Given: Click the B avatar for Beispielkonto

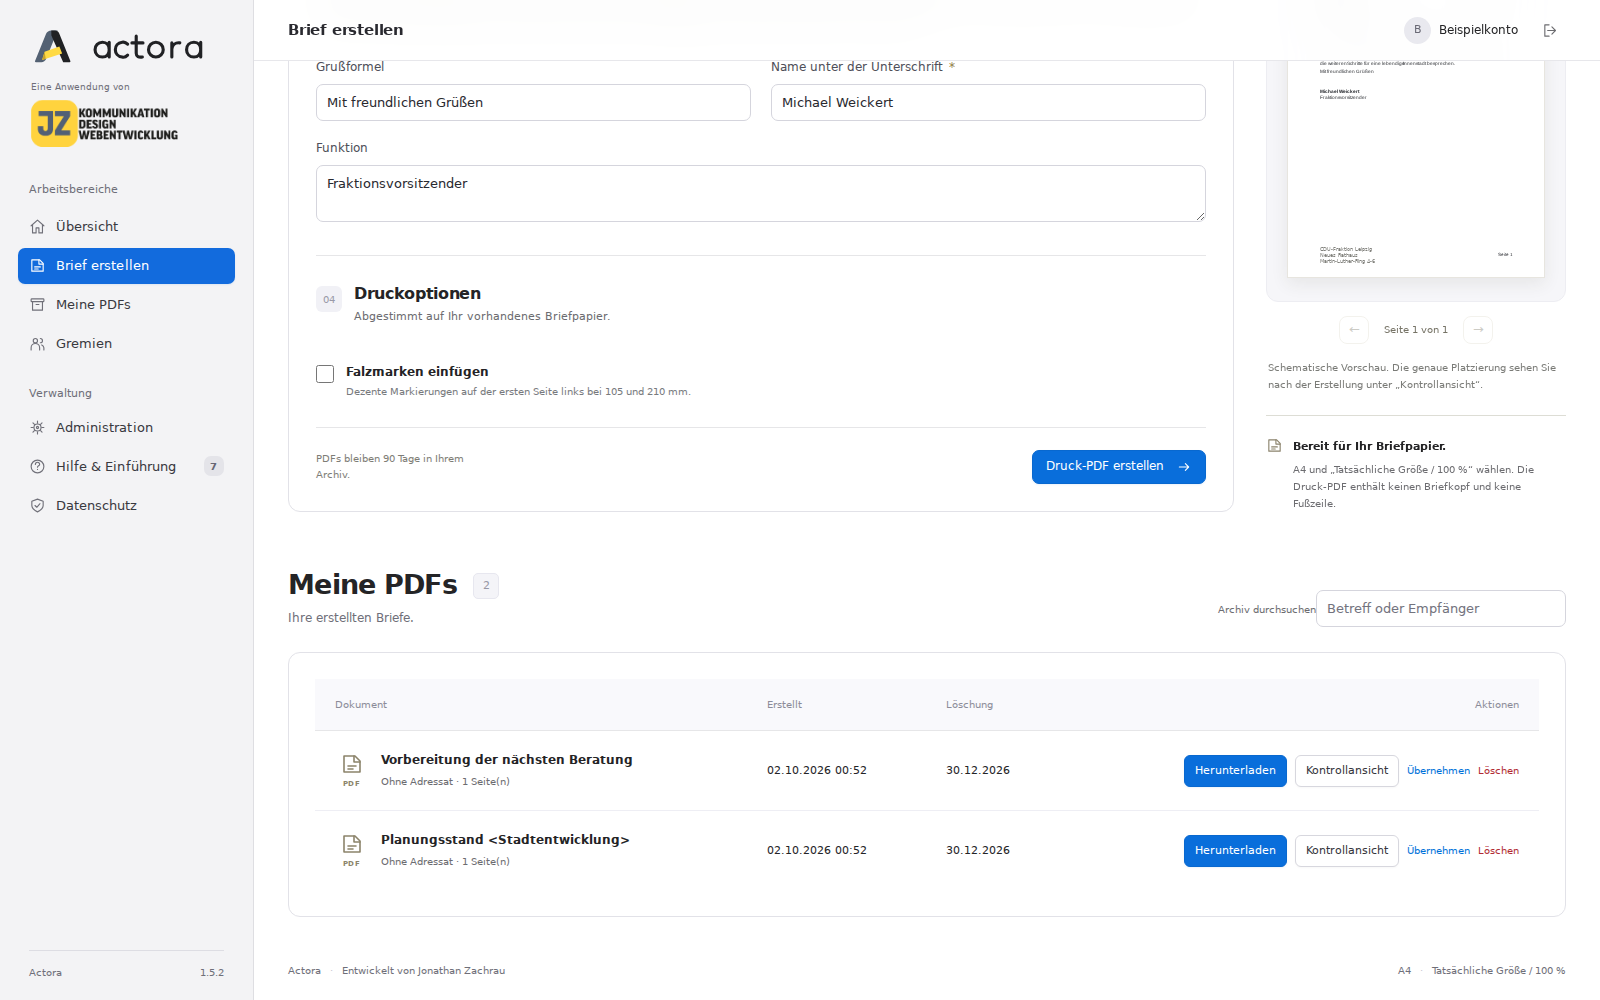Looking at the screenshot, I should click(x=1417, y=30).
